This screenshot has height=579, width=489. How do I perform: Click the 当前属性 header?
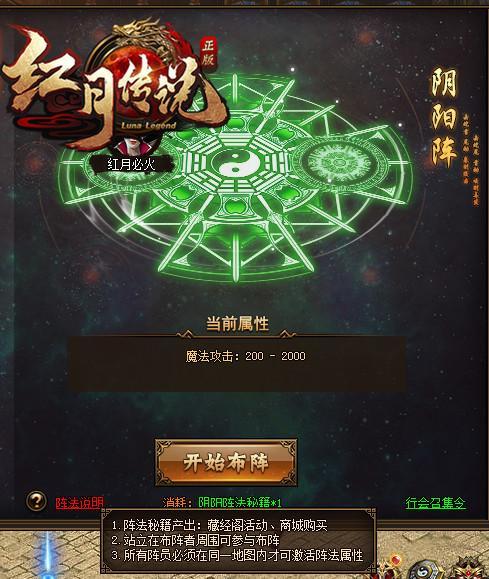tap(237, 323)
